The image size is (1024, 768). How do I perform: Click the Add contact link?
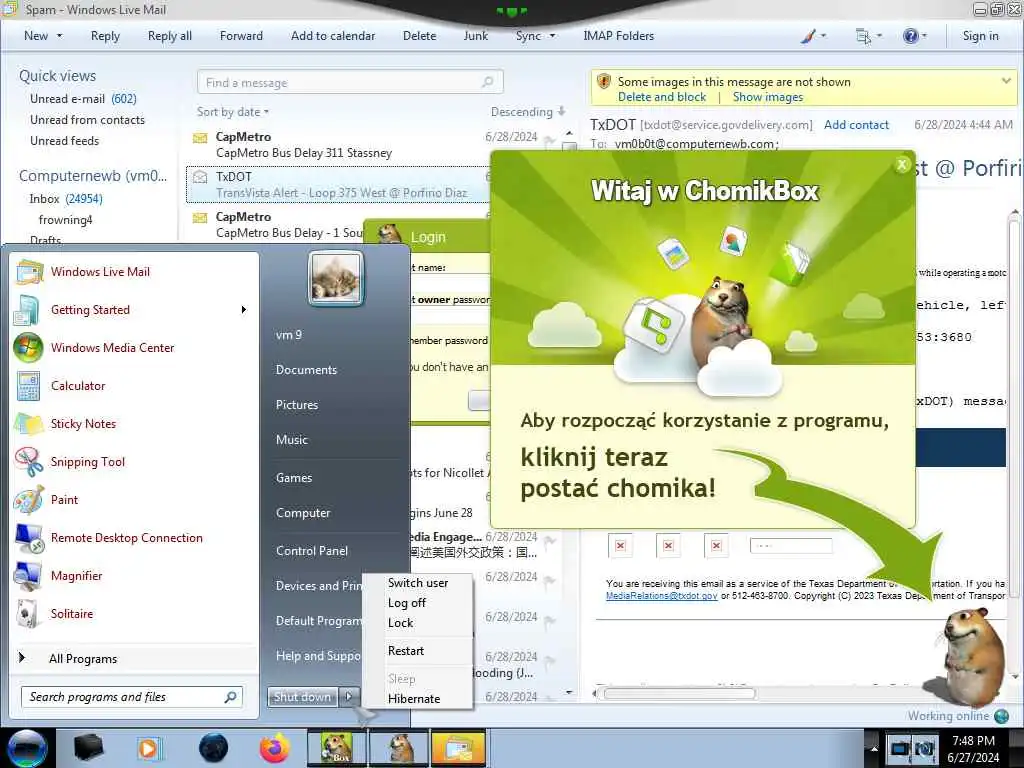point(856,125)
